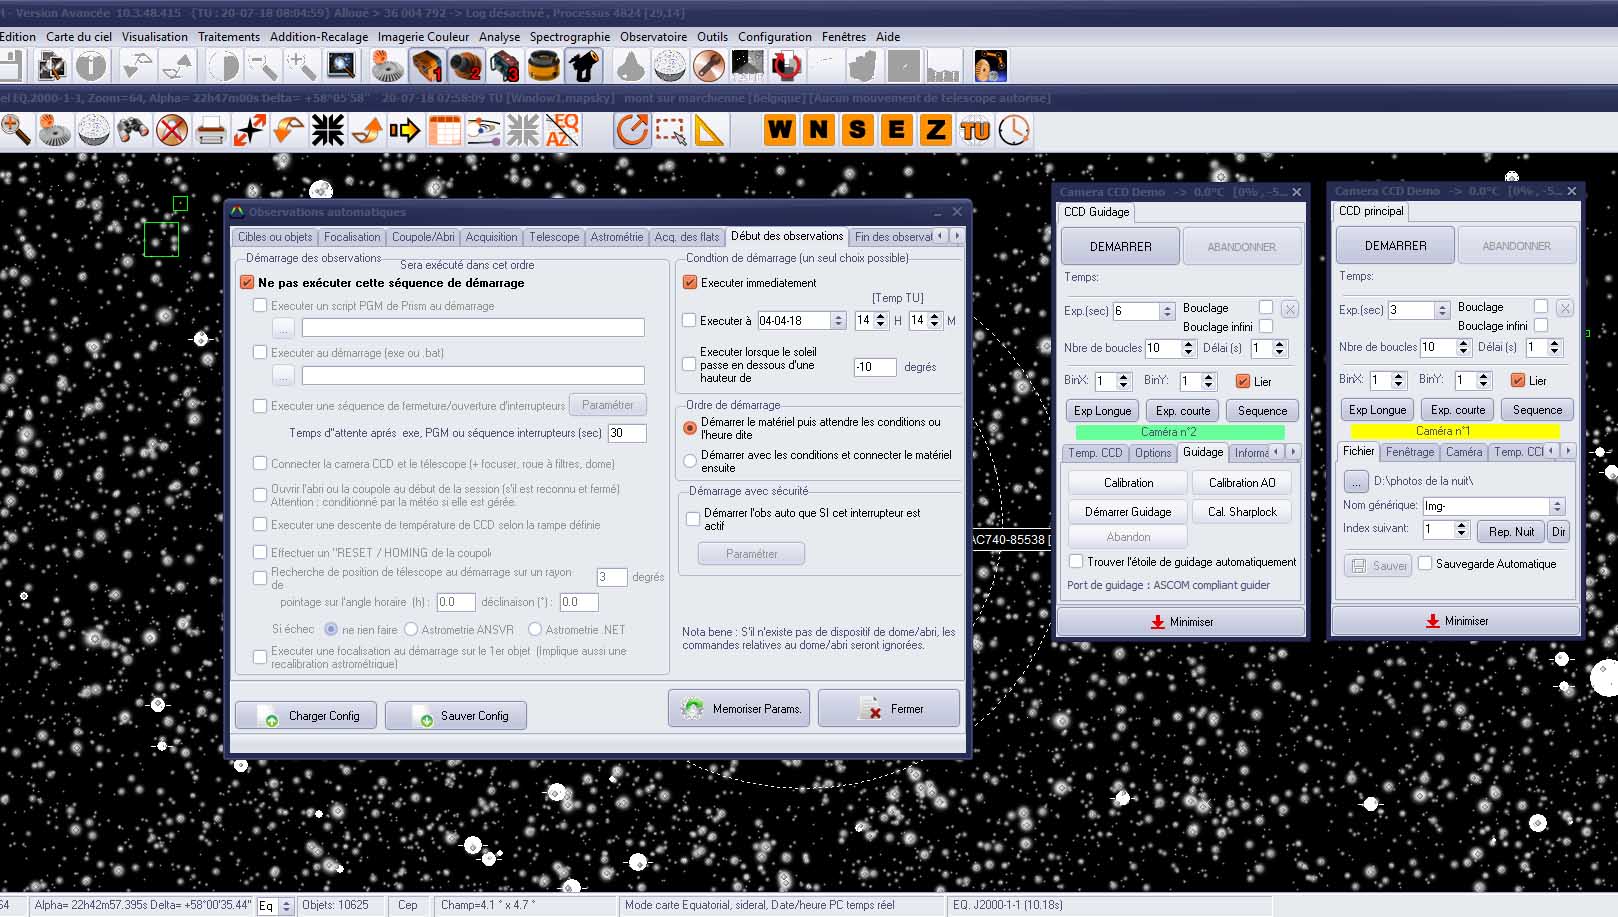Open the Eq coordinate selector in status bar
Viewport: 1618px width, 917px height.
pyautogui.click(x=286, y=906)
